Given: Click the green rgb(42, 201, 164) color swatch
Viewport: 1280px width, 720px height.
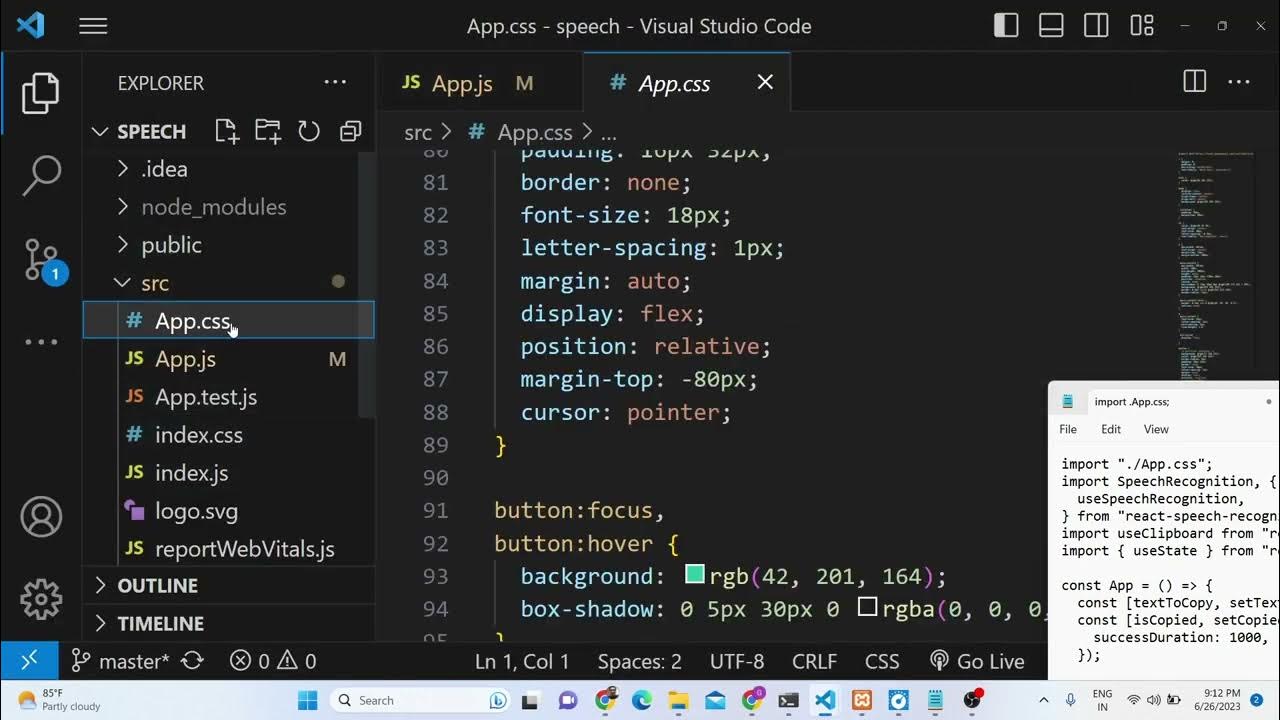Looking at the screenshot, I should 694,575.
